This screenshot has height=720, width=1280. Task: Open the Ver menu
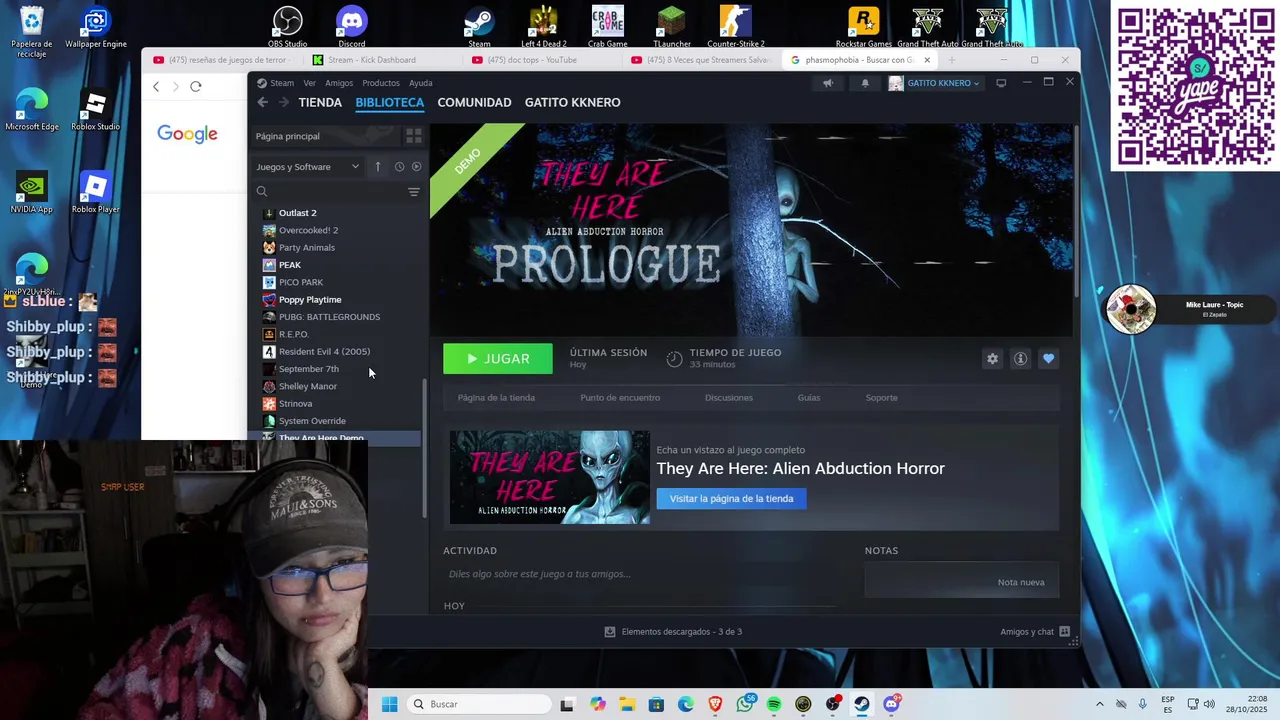coord(309,83)
